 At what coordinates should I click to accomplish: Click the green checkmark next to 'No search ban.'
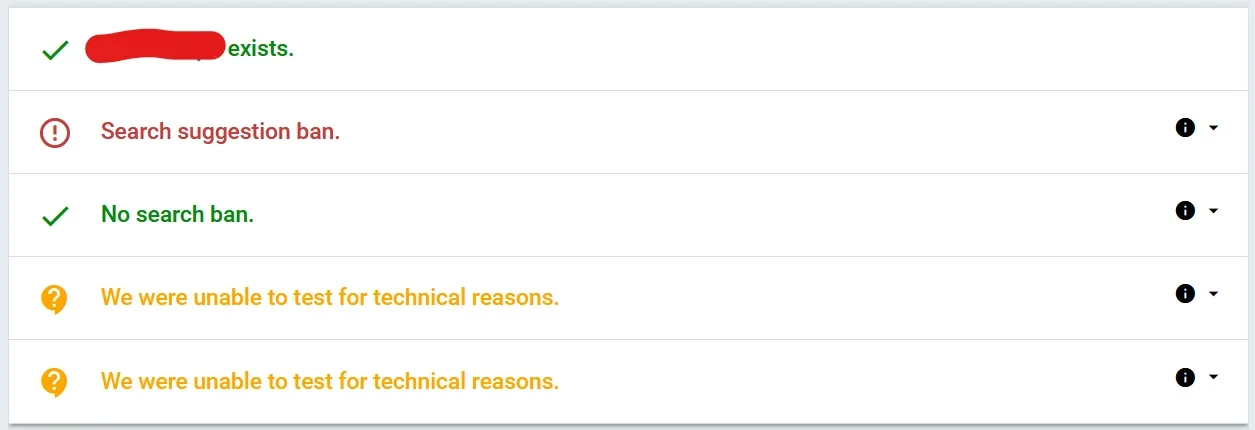(x=55, y=215)
